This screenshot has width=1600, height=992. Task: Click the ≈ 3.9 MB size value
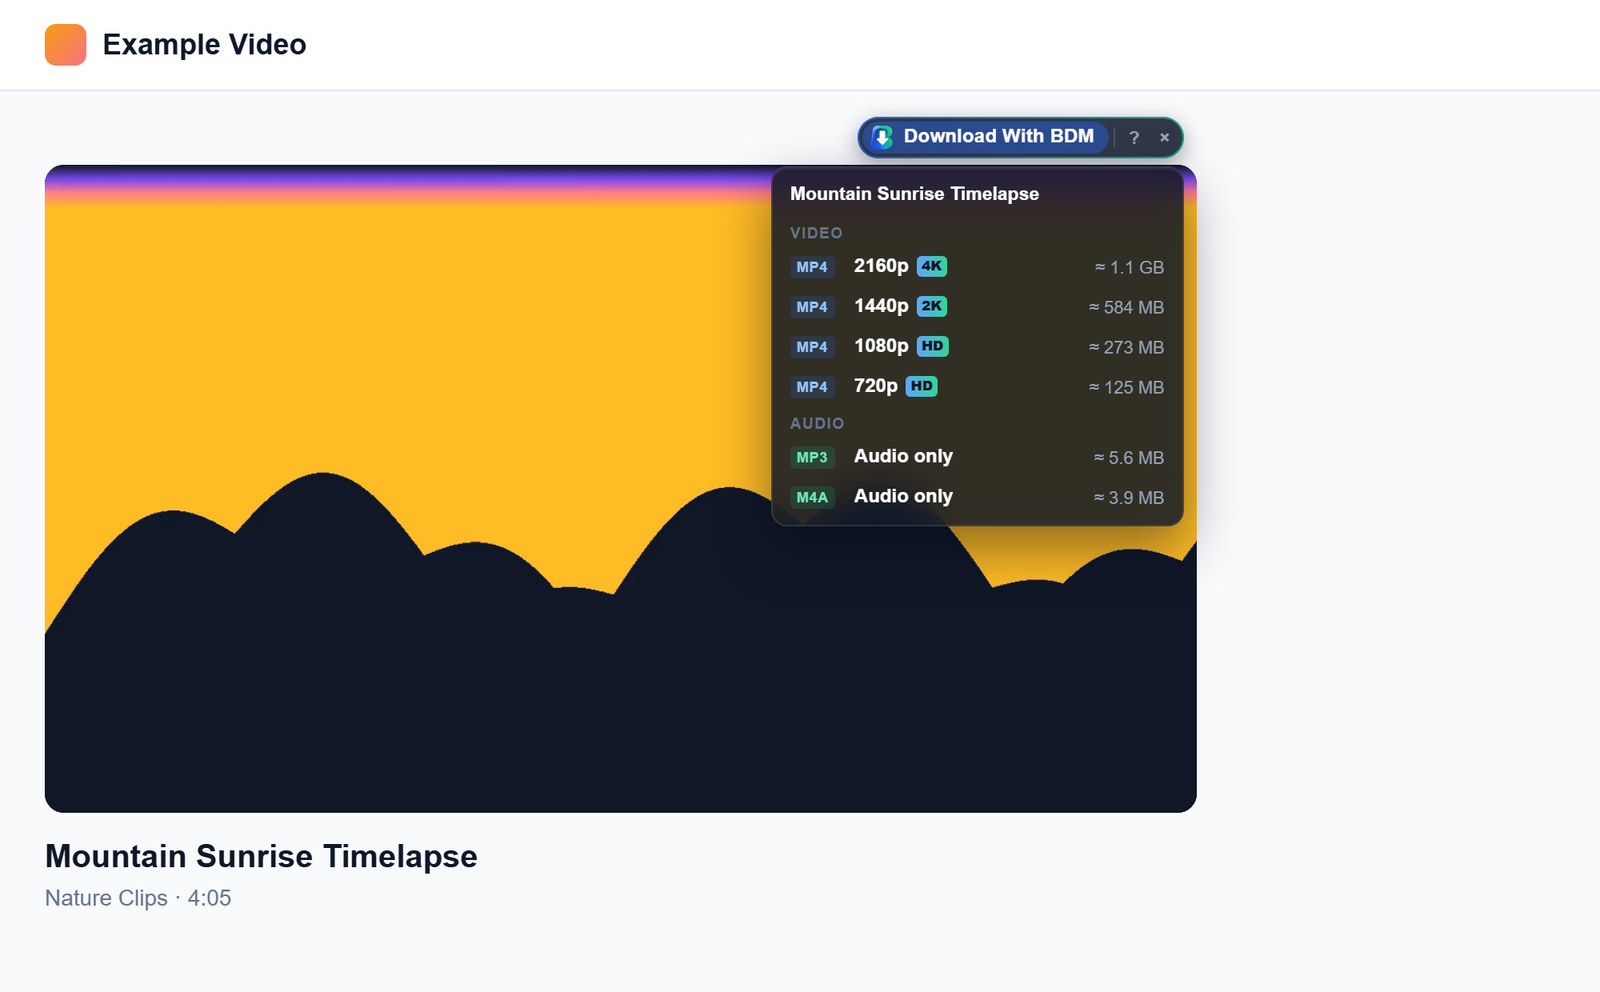point(1129,497)
